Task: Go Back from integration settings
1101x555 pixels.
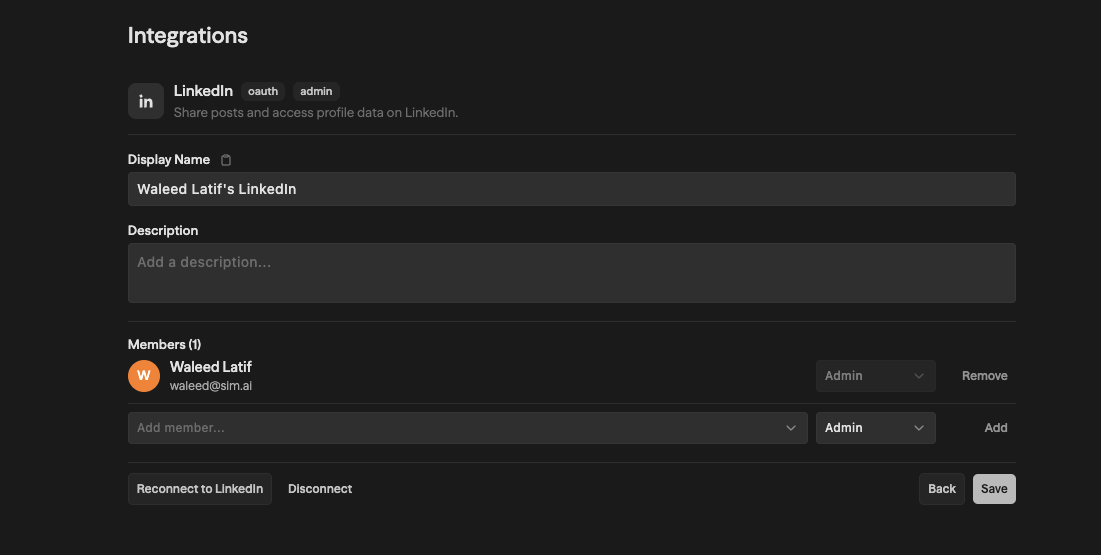Action: (942, 489)
